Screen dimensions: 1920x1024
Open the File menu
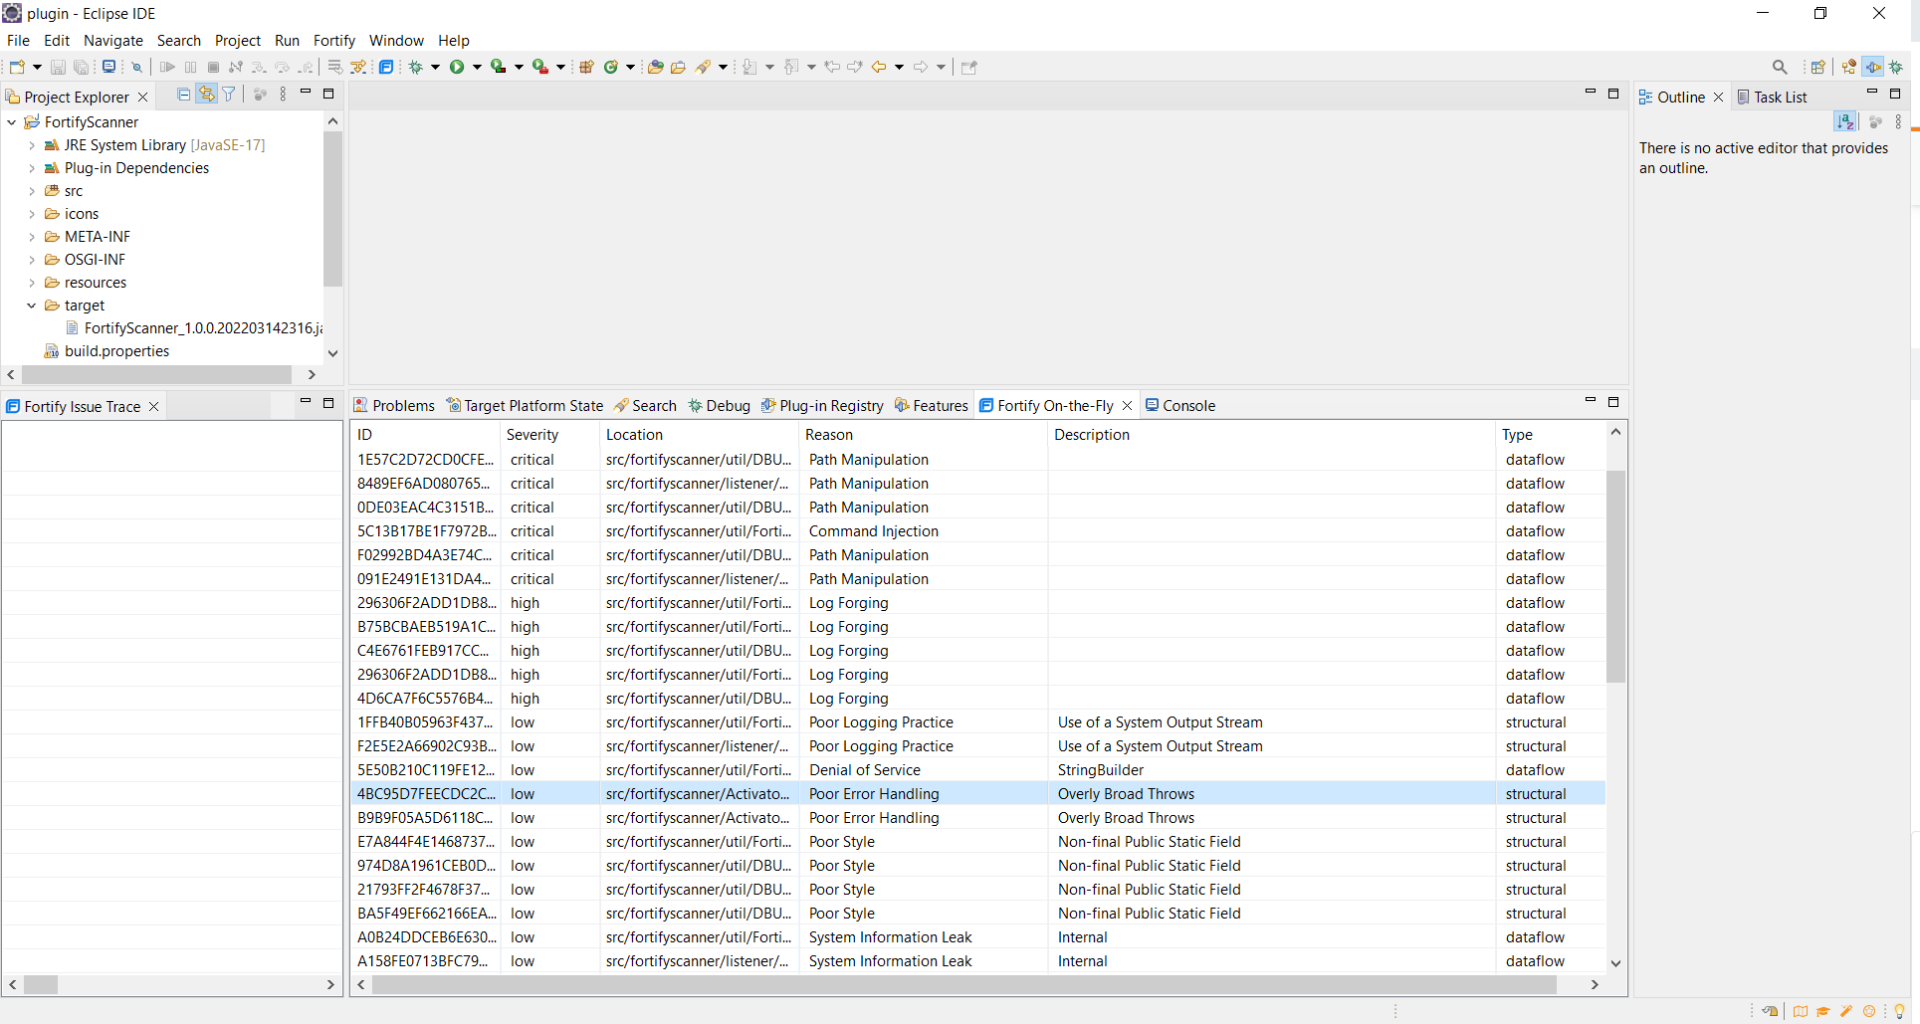[18, 40]
